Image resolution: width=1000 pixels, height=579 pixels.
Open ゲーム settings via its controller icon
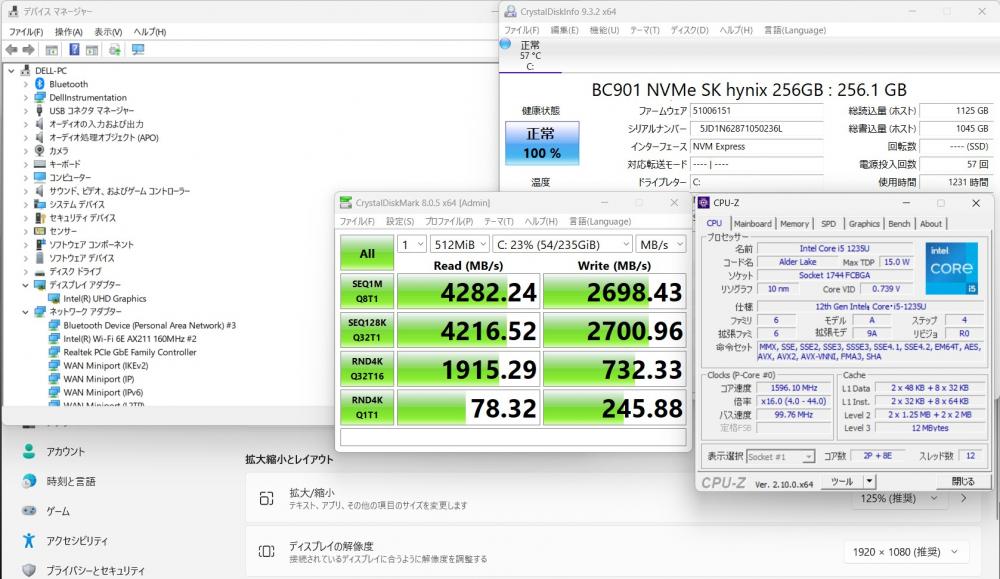pyautogui.click(x=29, y=511)
